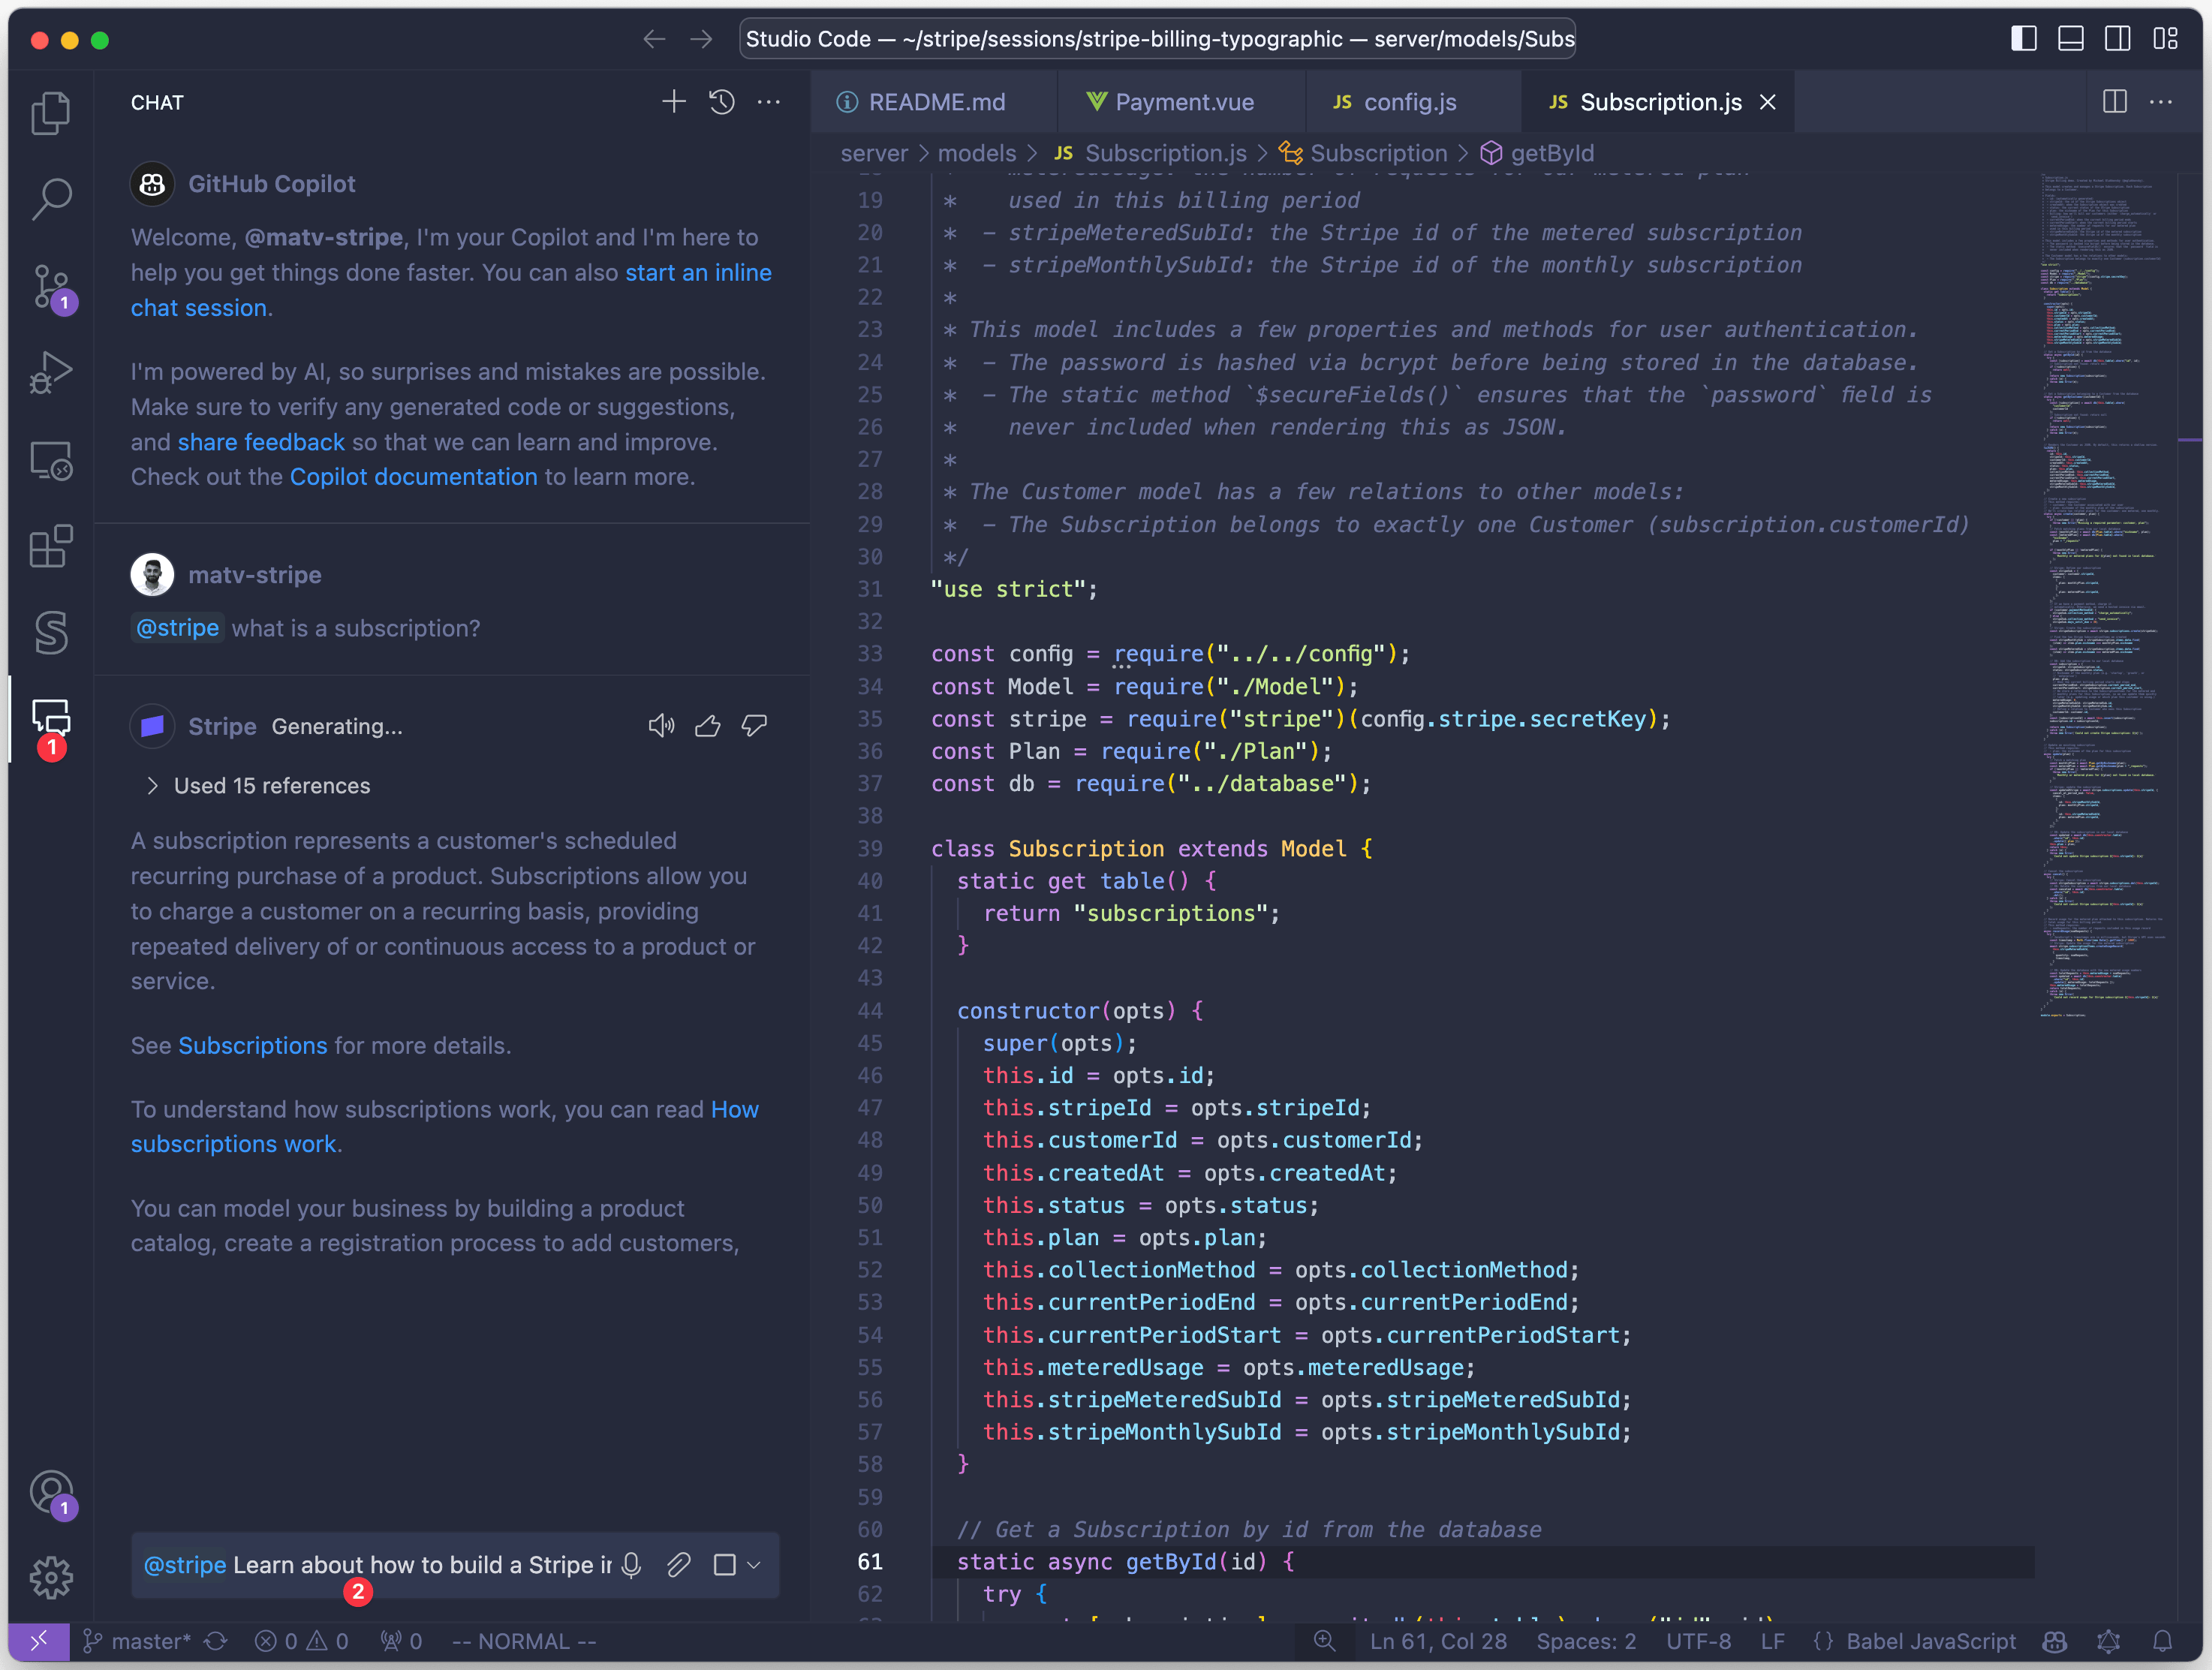Image resolution: width=2212 pixels, height=1670 pixels.
Task: Open the Copilot documentation link
Action: coord(413,477)
